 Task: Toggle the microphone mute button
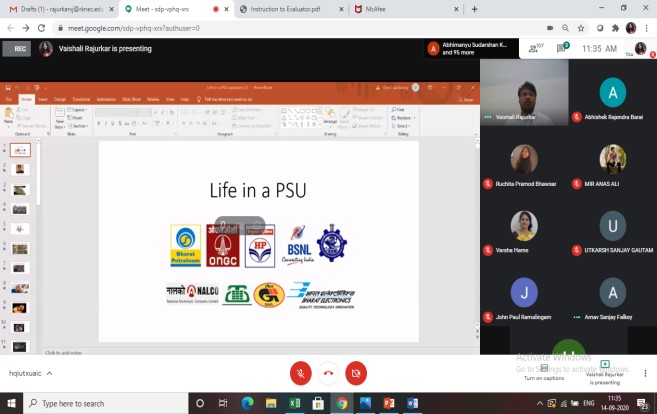coord(300,373)
